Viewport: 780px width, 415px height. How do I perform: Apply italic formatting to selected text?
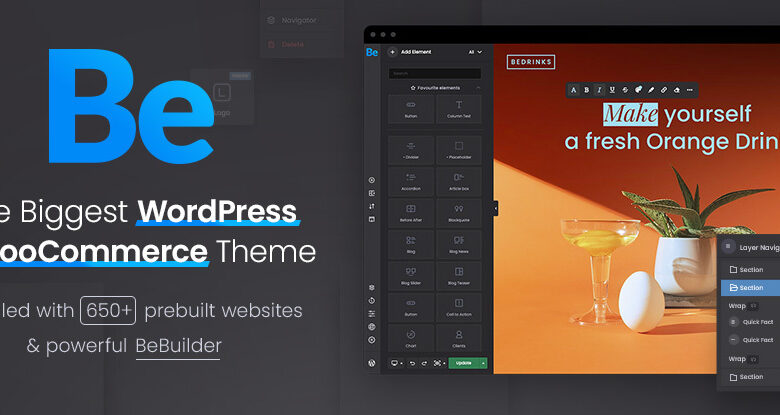(x=599, y=90)
